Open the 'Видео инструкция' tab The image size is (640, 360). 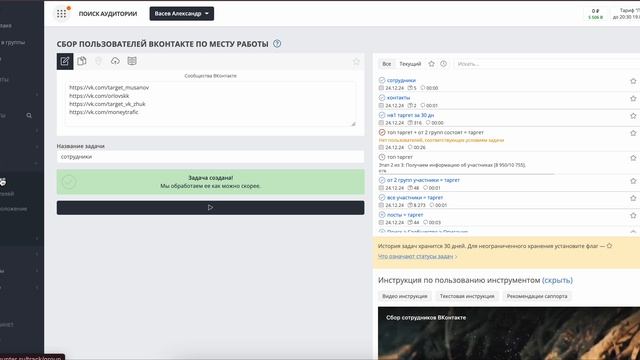pyautogui.click(x=404, y=296)
